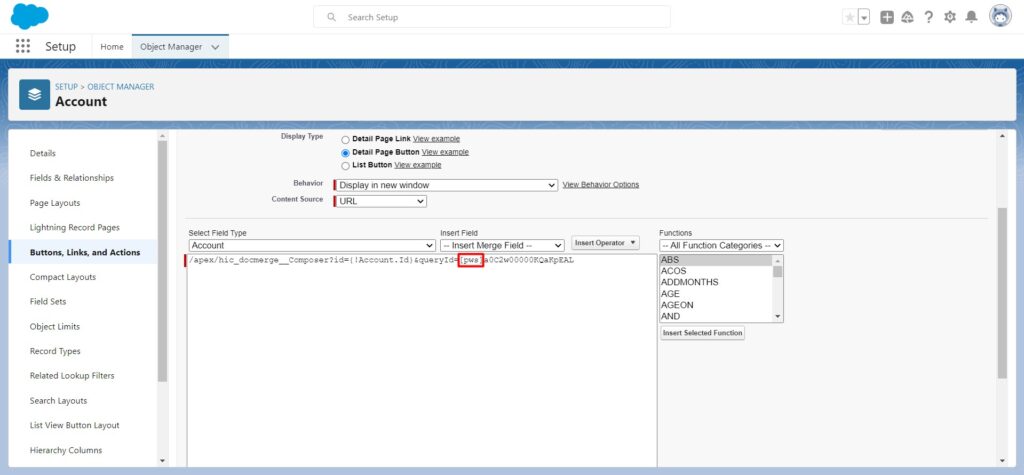Click the main page scrollbar down arrow
Image resolution: width=1024 pixels, height=475 pixels.
coord(1002,461)
